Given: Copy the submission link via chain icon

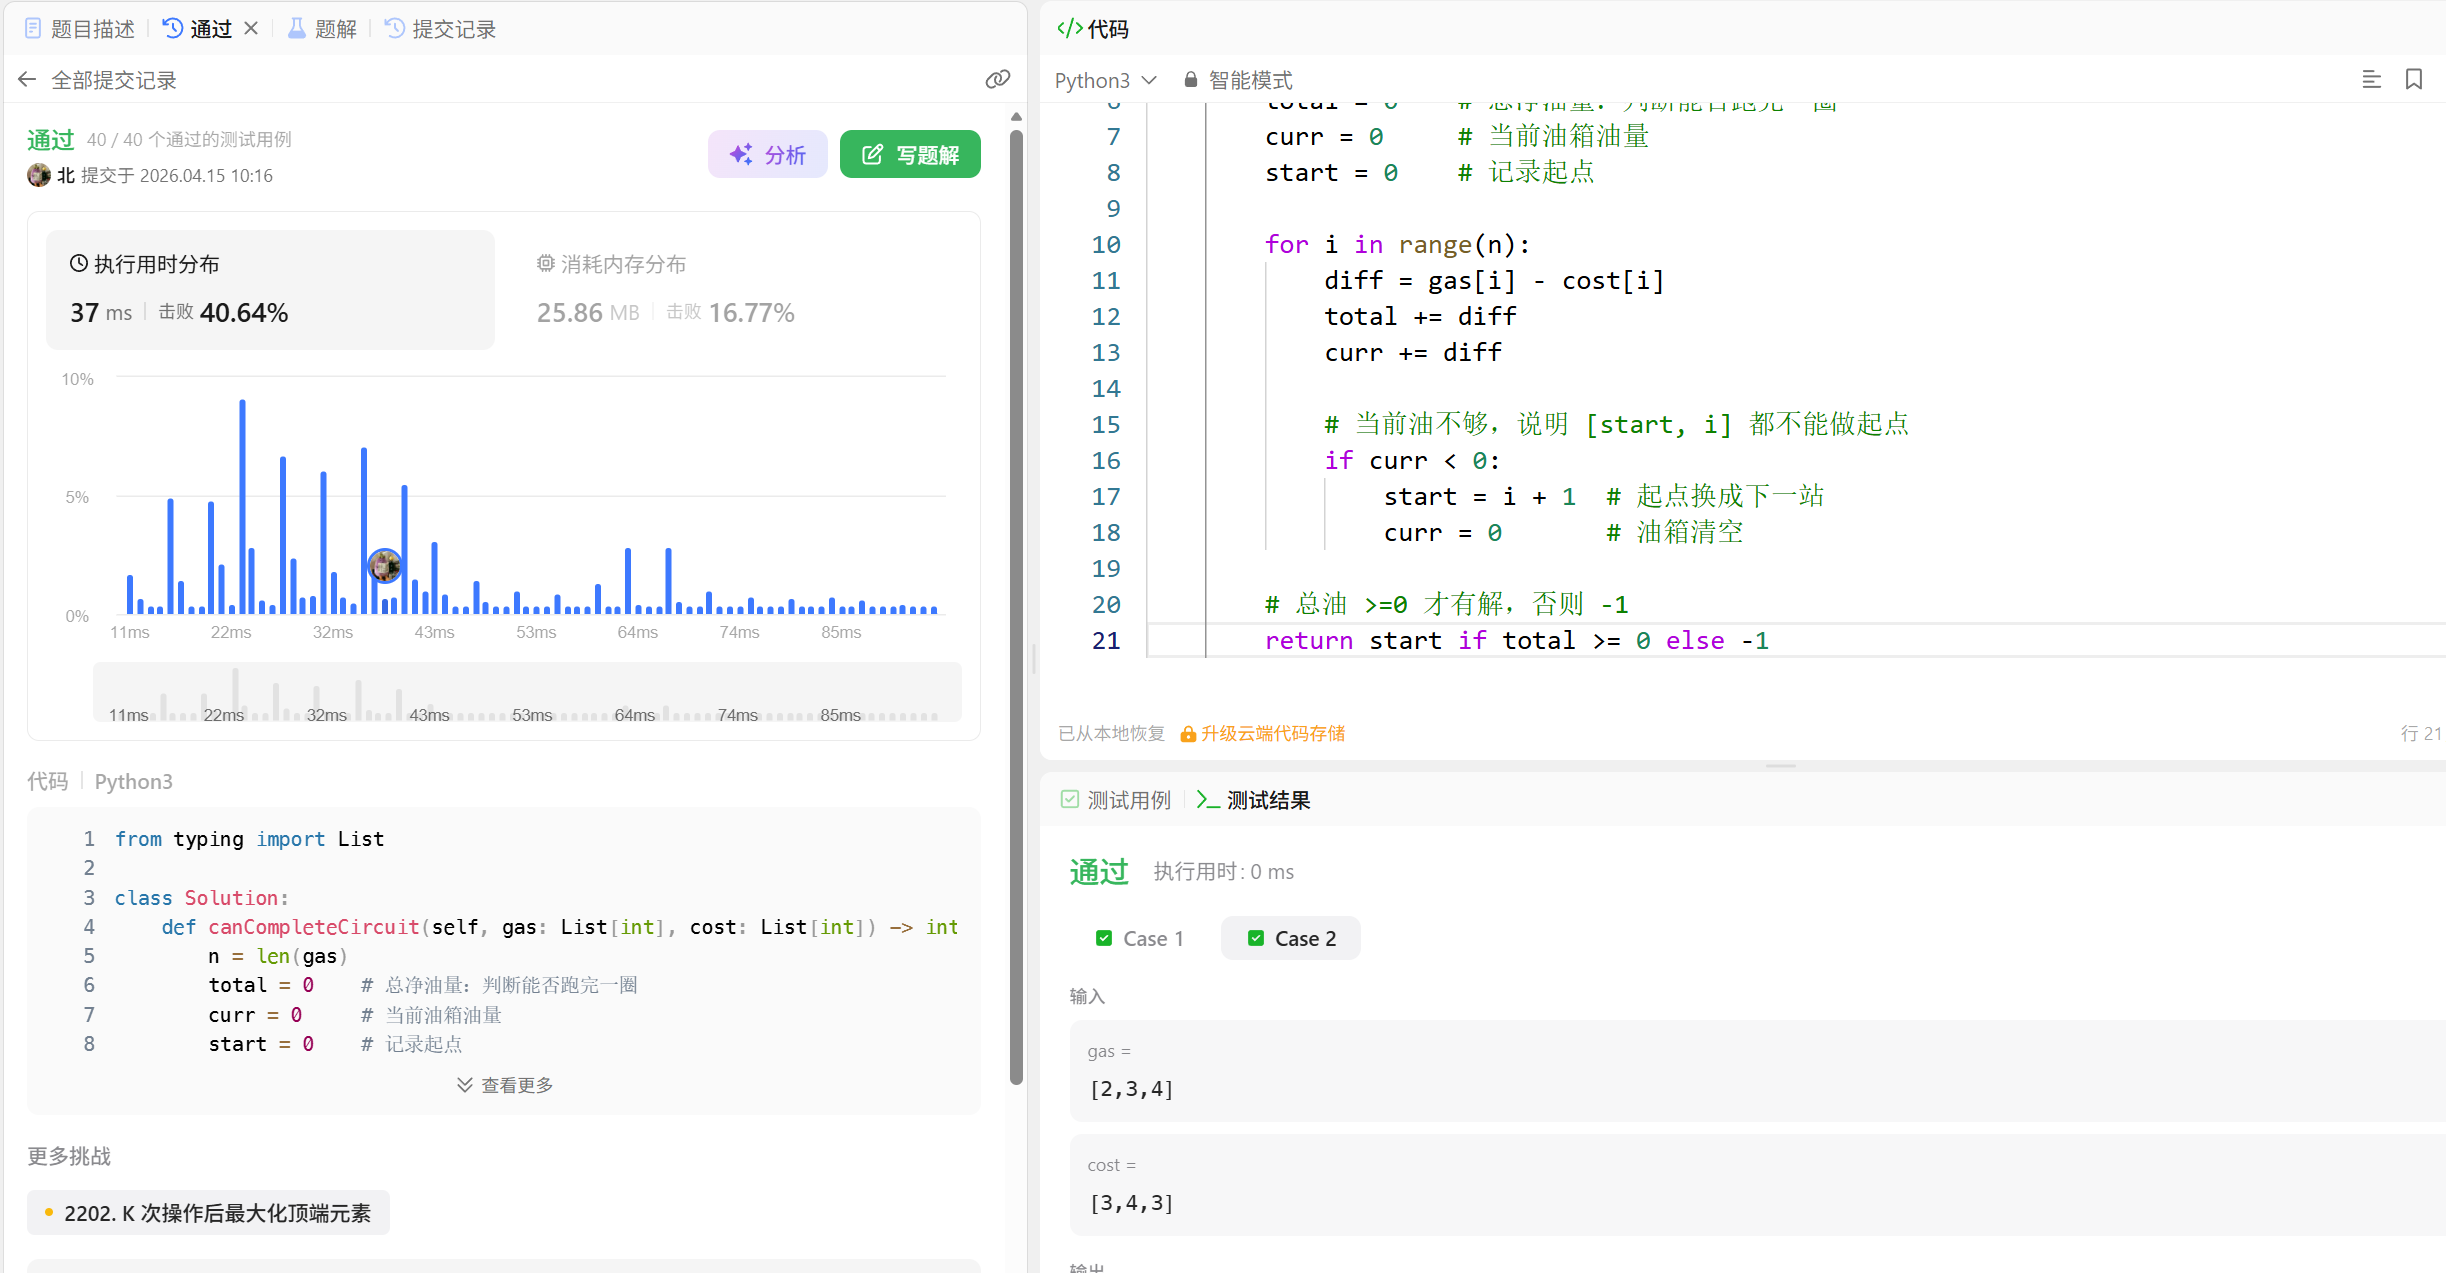Looking at the screenshot, I should [997, 80].
